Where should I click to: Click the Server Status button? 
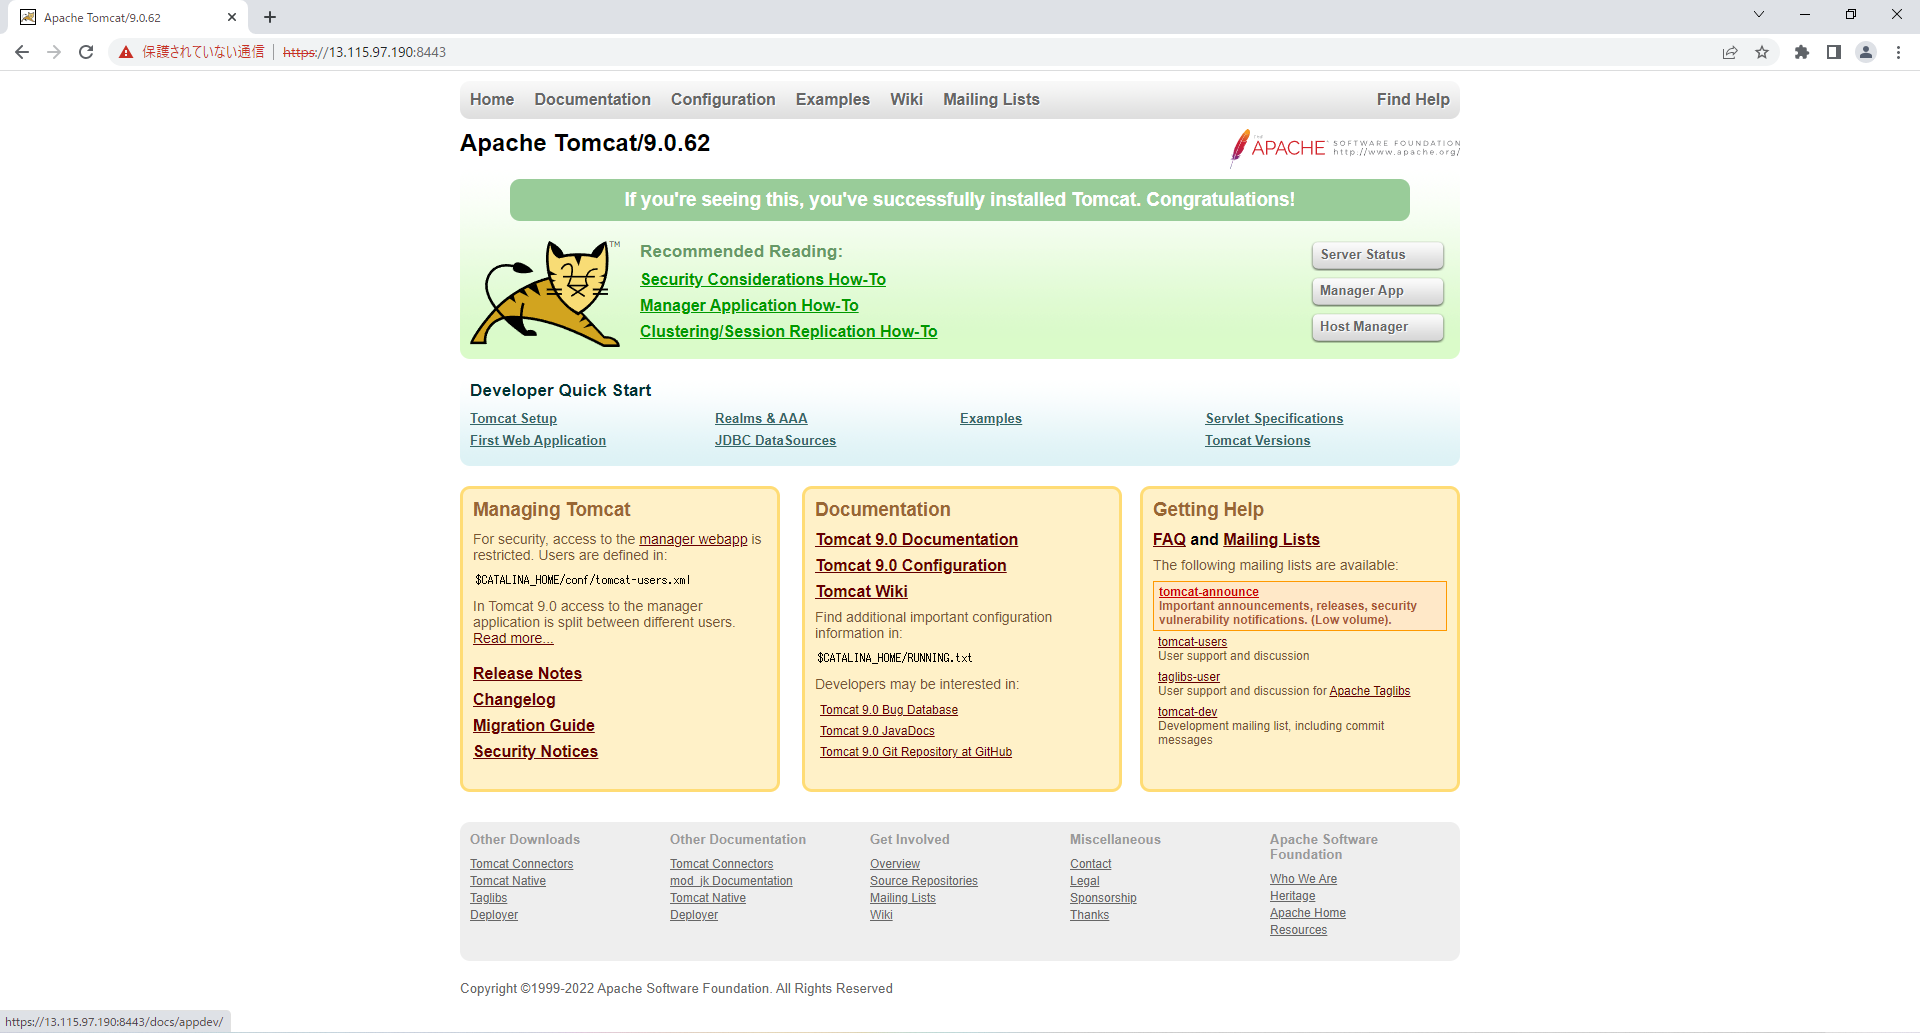1377,255
